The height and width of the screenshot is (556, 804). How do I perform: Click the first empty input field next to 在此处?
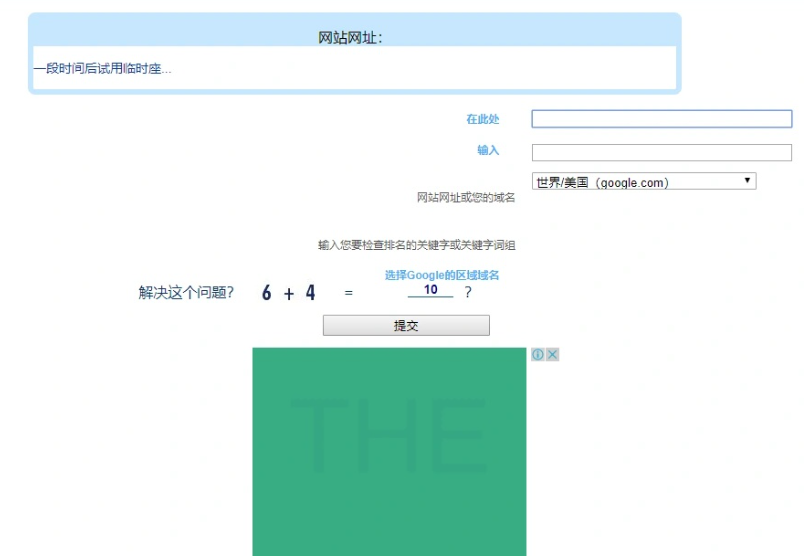661,119
